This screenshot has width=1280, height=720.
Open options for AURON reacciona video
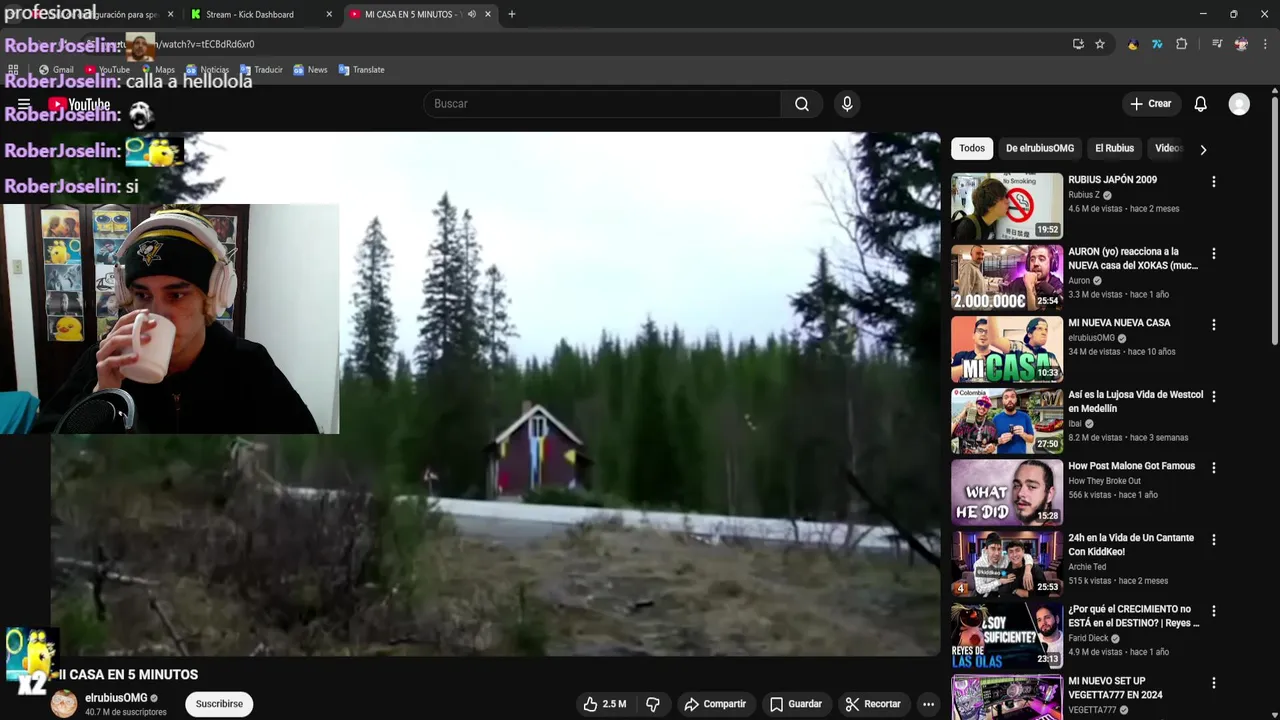(1213, 254)
